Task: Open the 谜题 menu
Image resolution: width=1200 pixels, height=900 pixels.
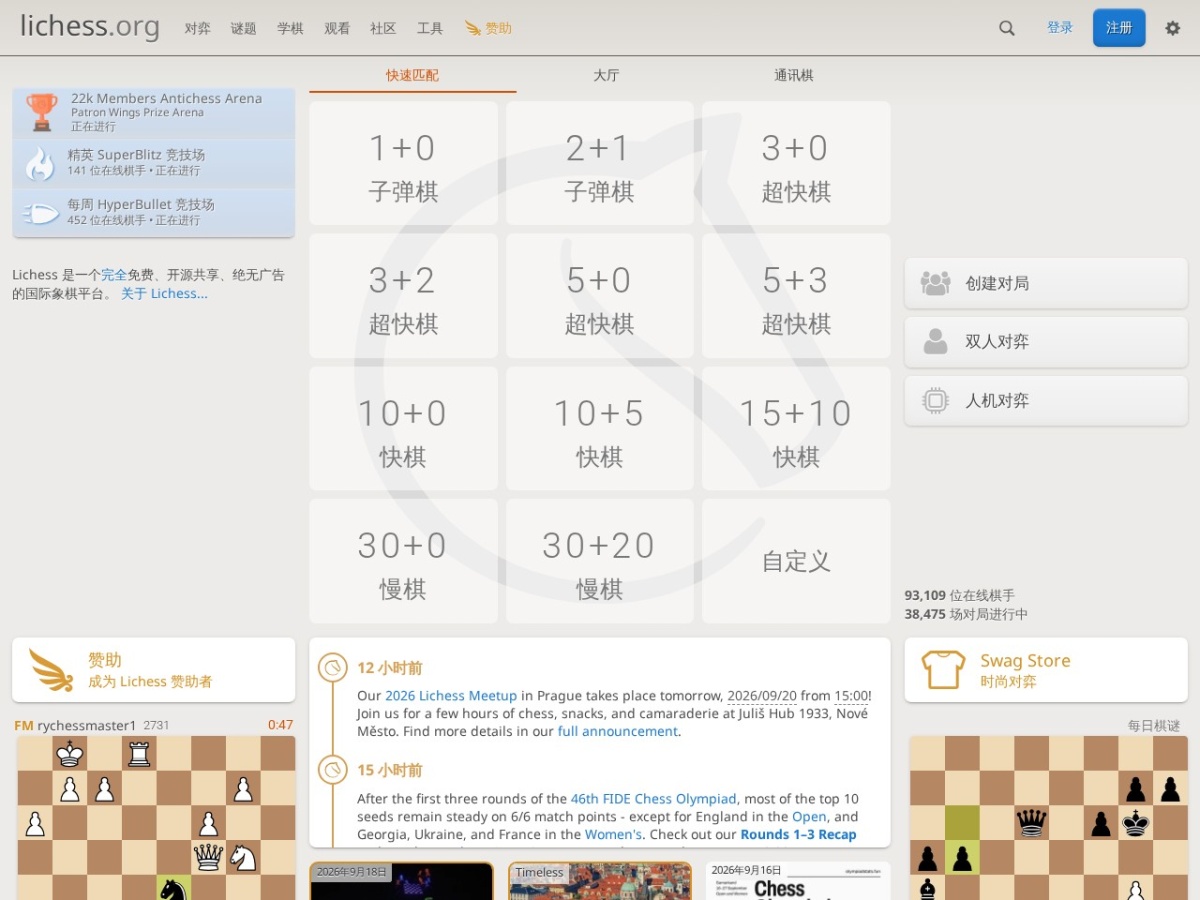Action: (244, 29)
